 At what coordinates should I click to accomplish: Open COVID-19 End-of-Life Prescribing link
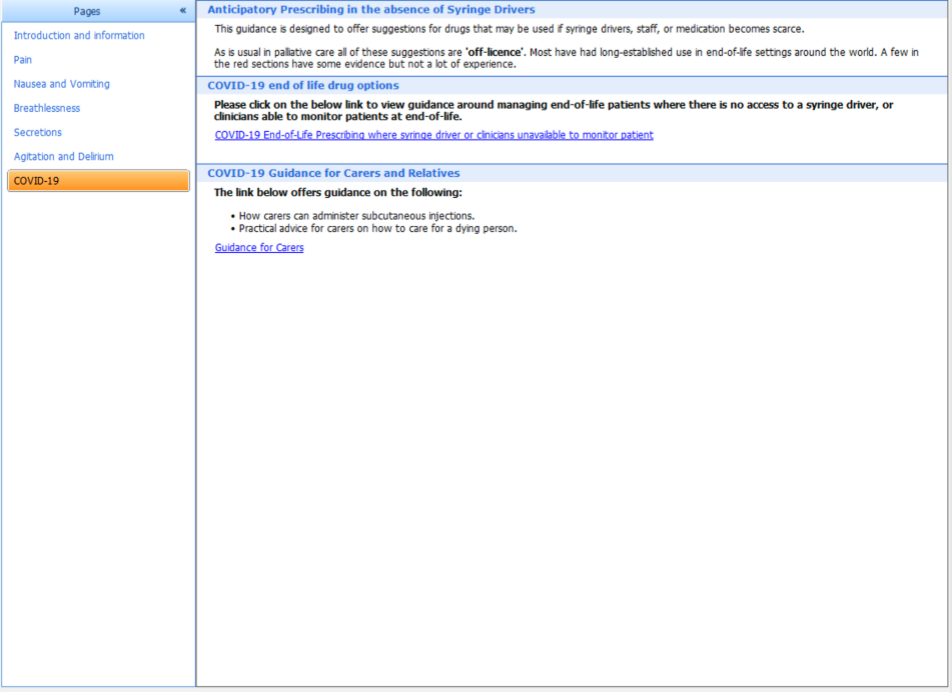pyautogui.click(x=434, y=135)
